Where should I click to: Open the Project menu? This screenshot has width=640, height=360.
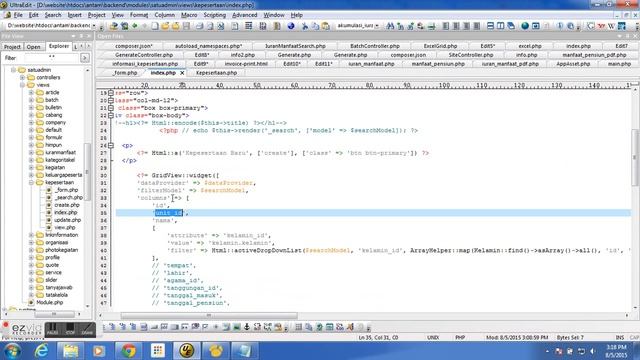[97, 15]
